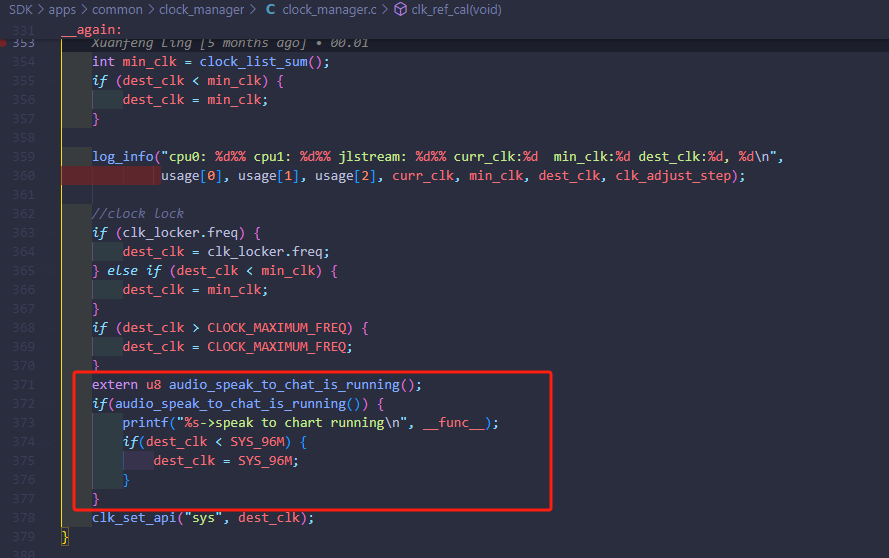Click CLOCK_MAXIMUM_FREQ assignment on line 369
The width and height of the screenshot is (889, 558).
277,347
